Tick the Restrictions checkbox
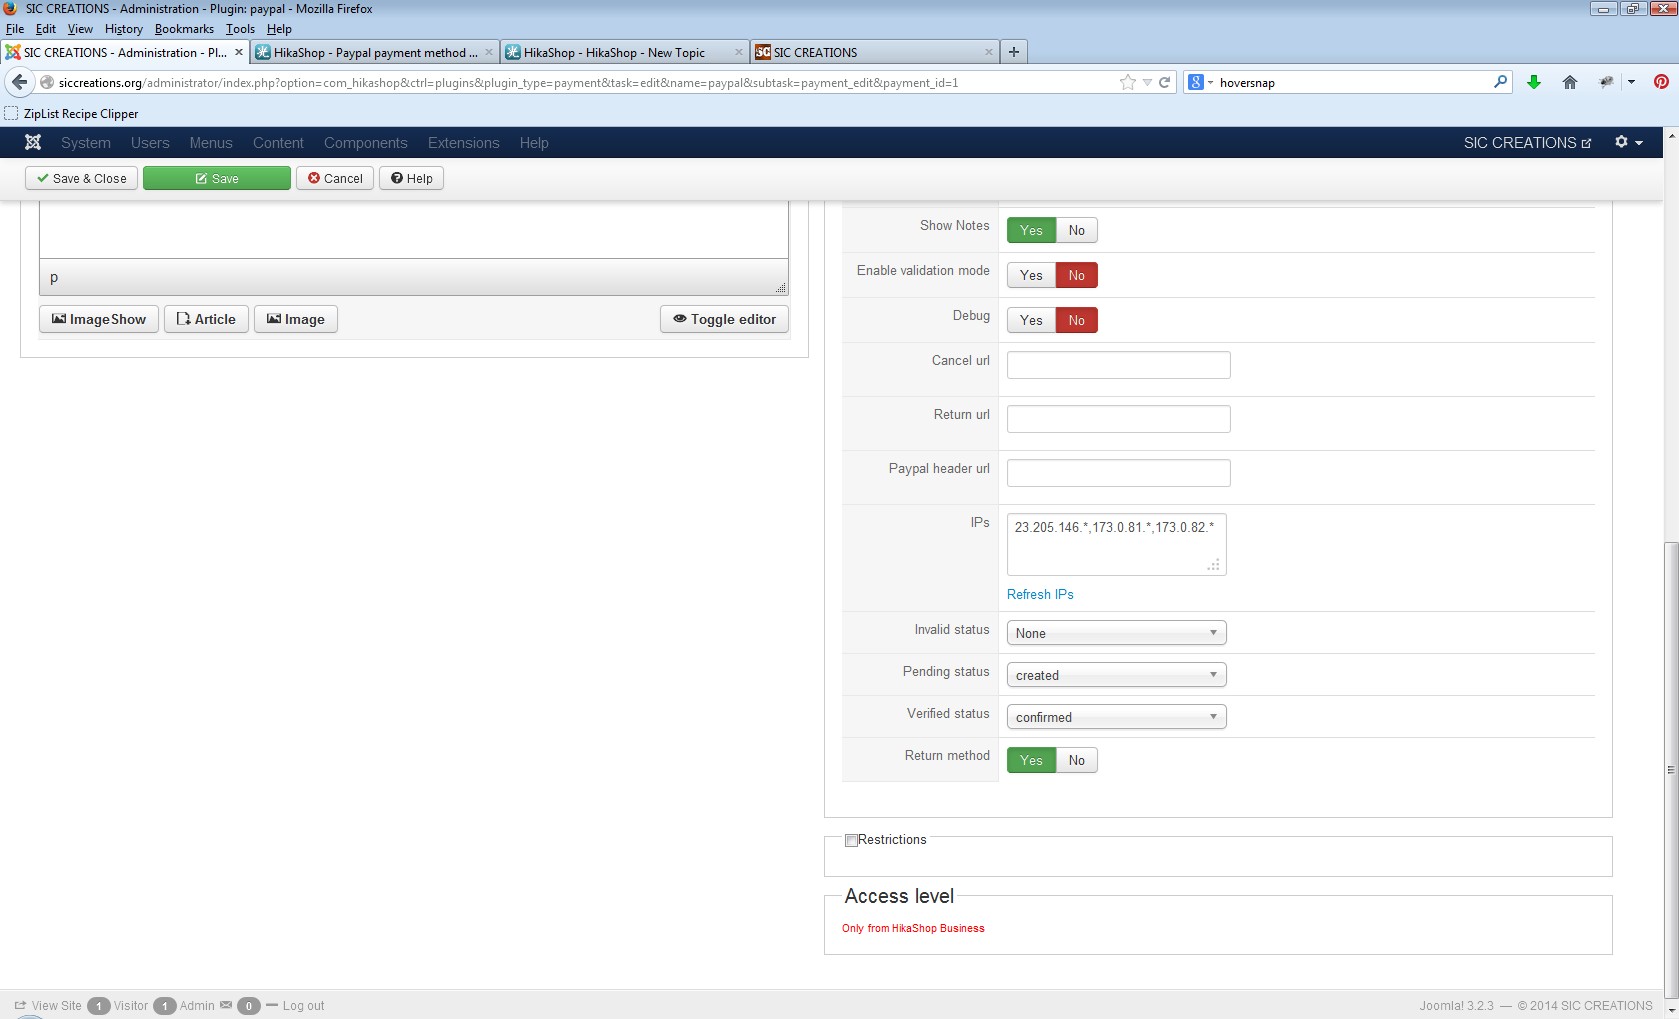The image size is (1679, 1019). 851,840
